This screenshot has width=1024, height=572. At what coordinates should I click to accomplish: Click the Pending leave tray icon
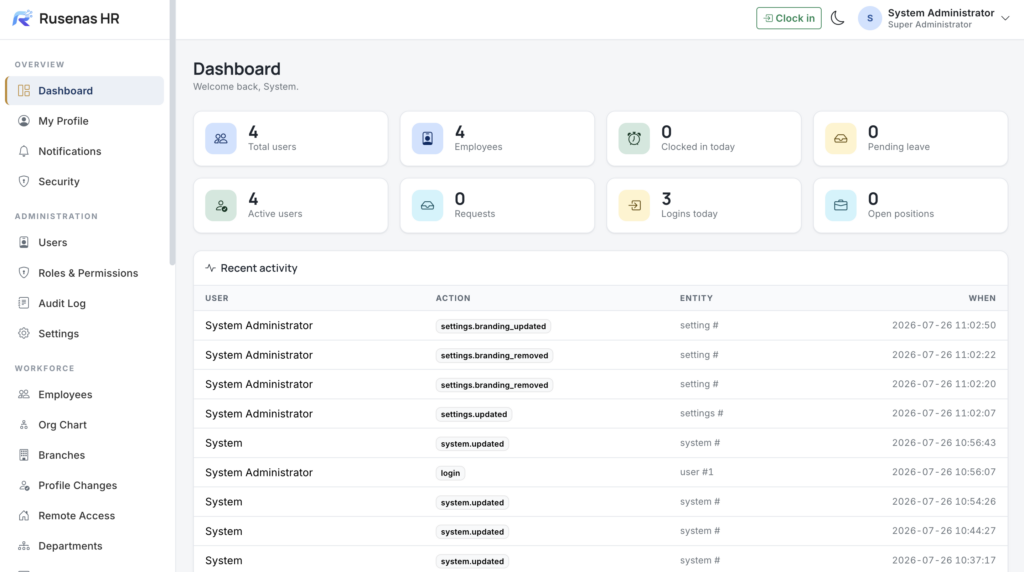click(x=840, y=138)
